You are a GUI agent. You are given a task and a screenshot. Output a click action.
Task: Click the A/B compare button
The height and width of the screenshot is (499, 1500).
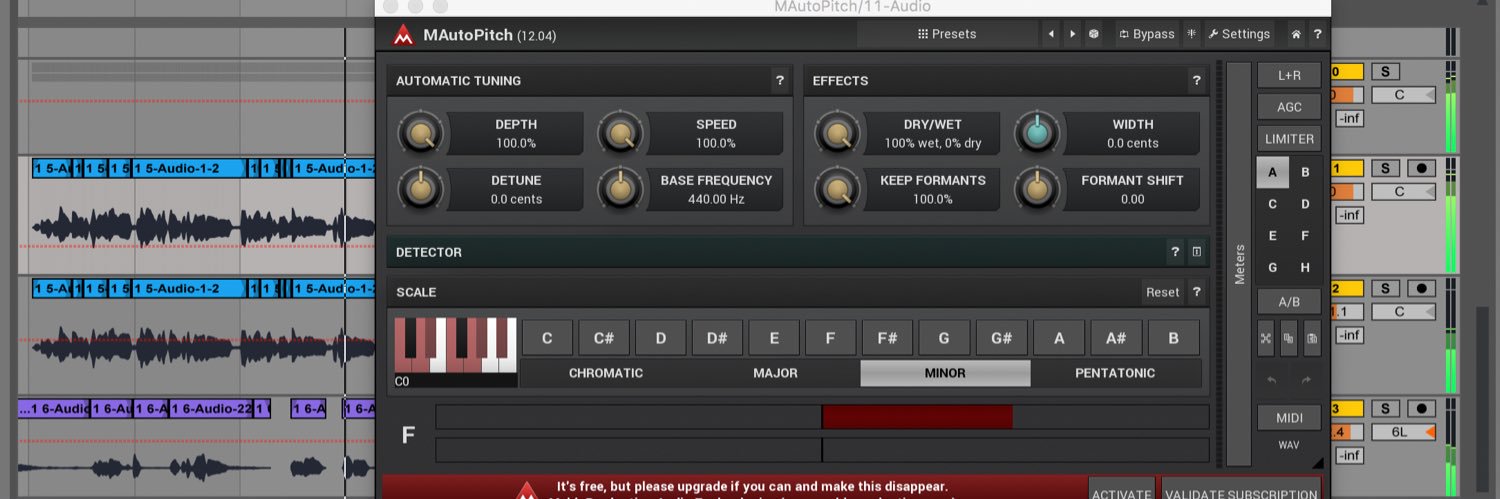(1289, 302)
